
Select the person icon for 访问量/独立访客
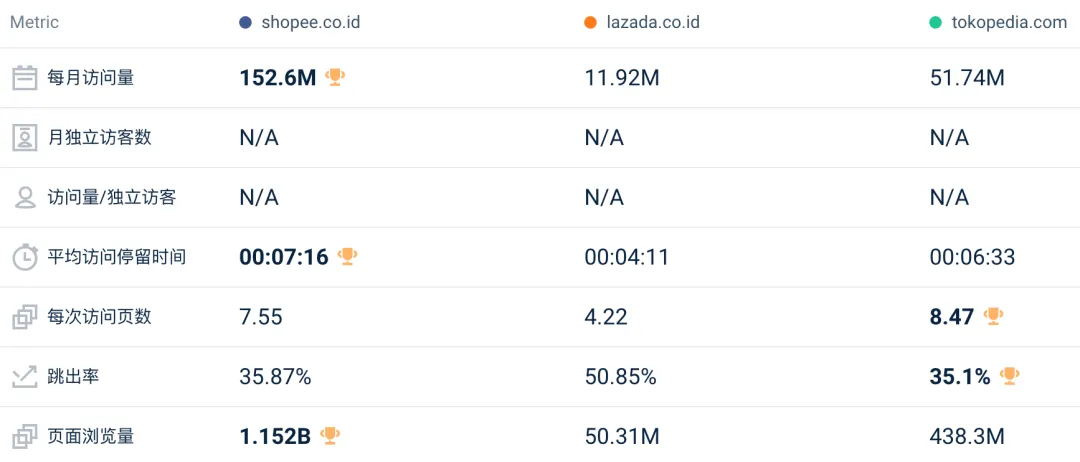pos(25,198)
